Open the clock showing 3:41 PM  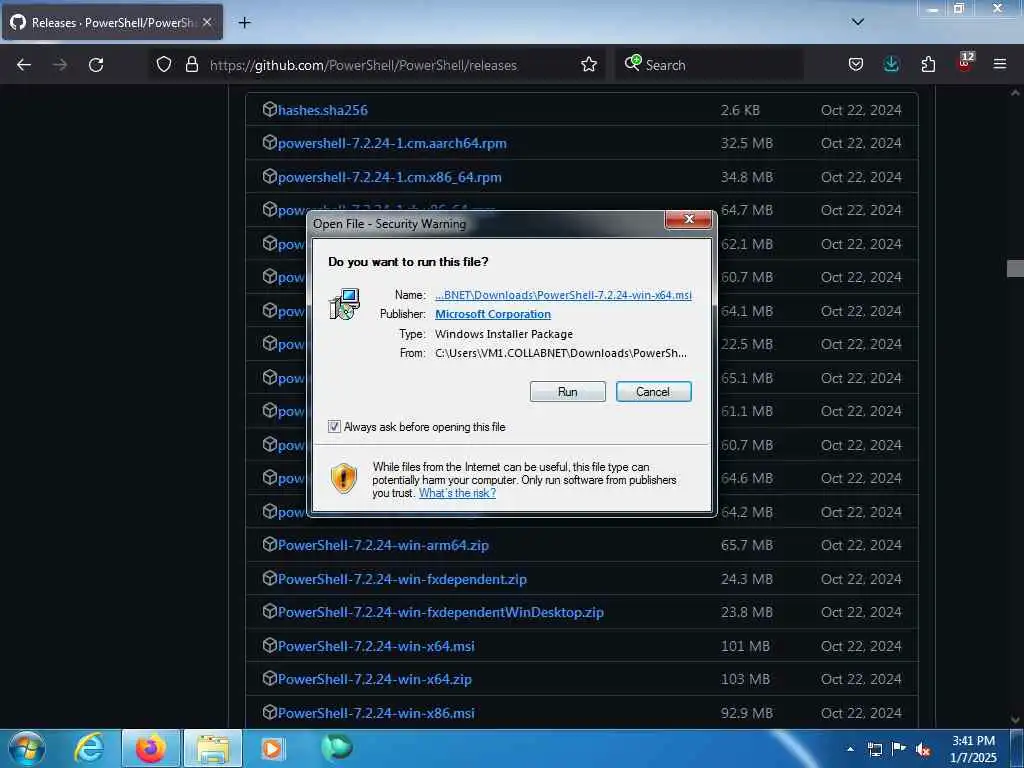pos(974,749)
